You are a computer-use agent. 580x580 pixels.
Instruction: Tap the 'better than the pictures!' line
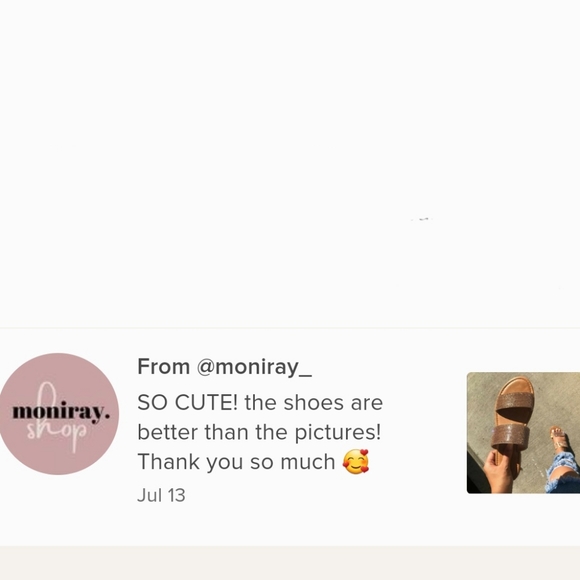[259, 432]
